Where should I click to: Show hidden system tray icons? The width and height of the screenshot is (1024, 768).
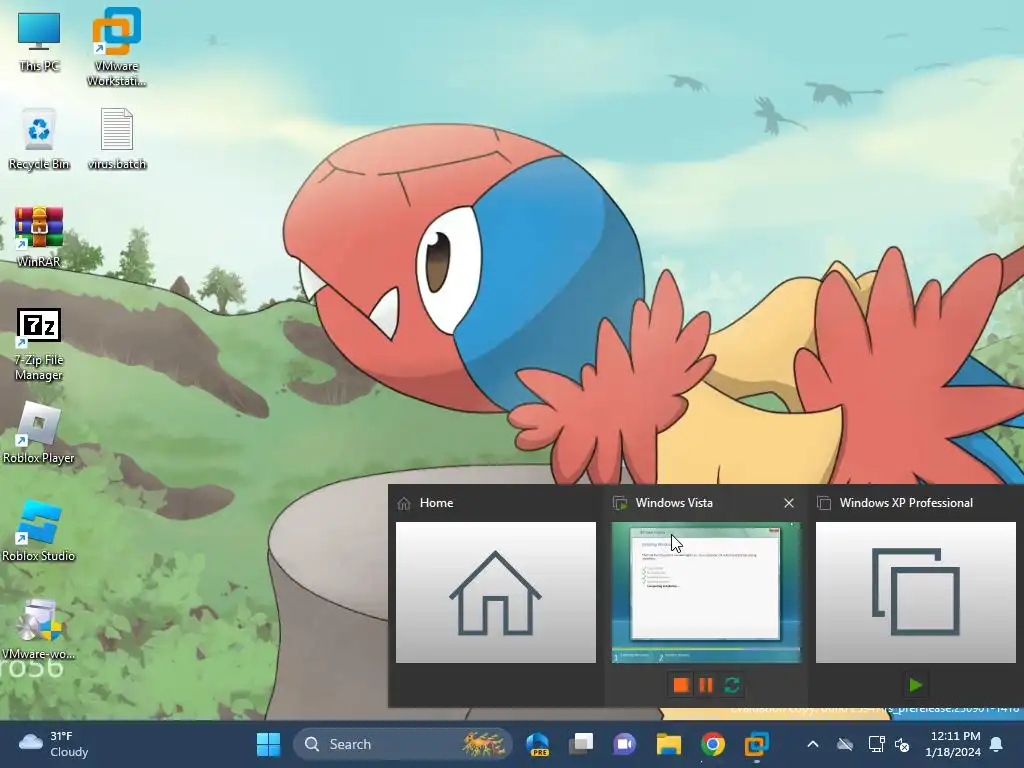coord(813,744)
